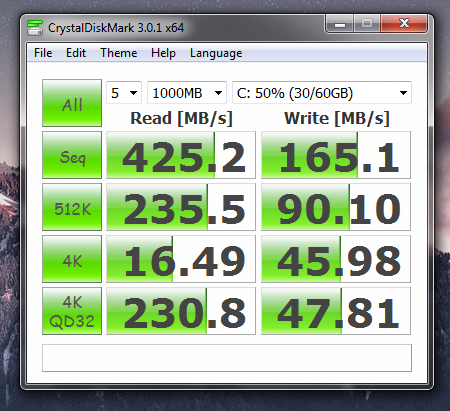Start the Seq sequential test
This screenshot has width=450, height=411.
point(72,155)
